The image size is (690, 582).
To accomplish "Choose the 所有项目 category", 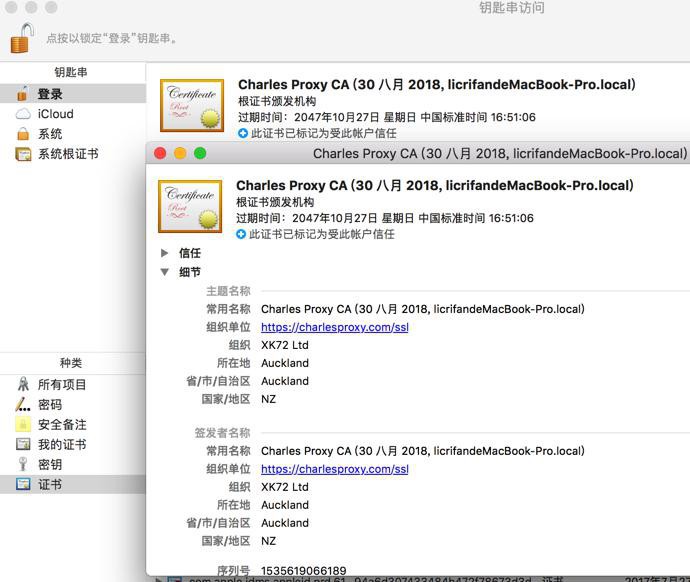I will [x=62, y=384].
